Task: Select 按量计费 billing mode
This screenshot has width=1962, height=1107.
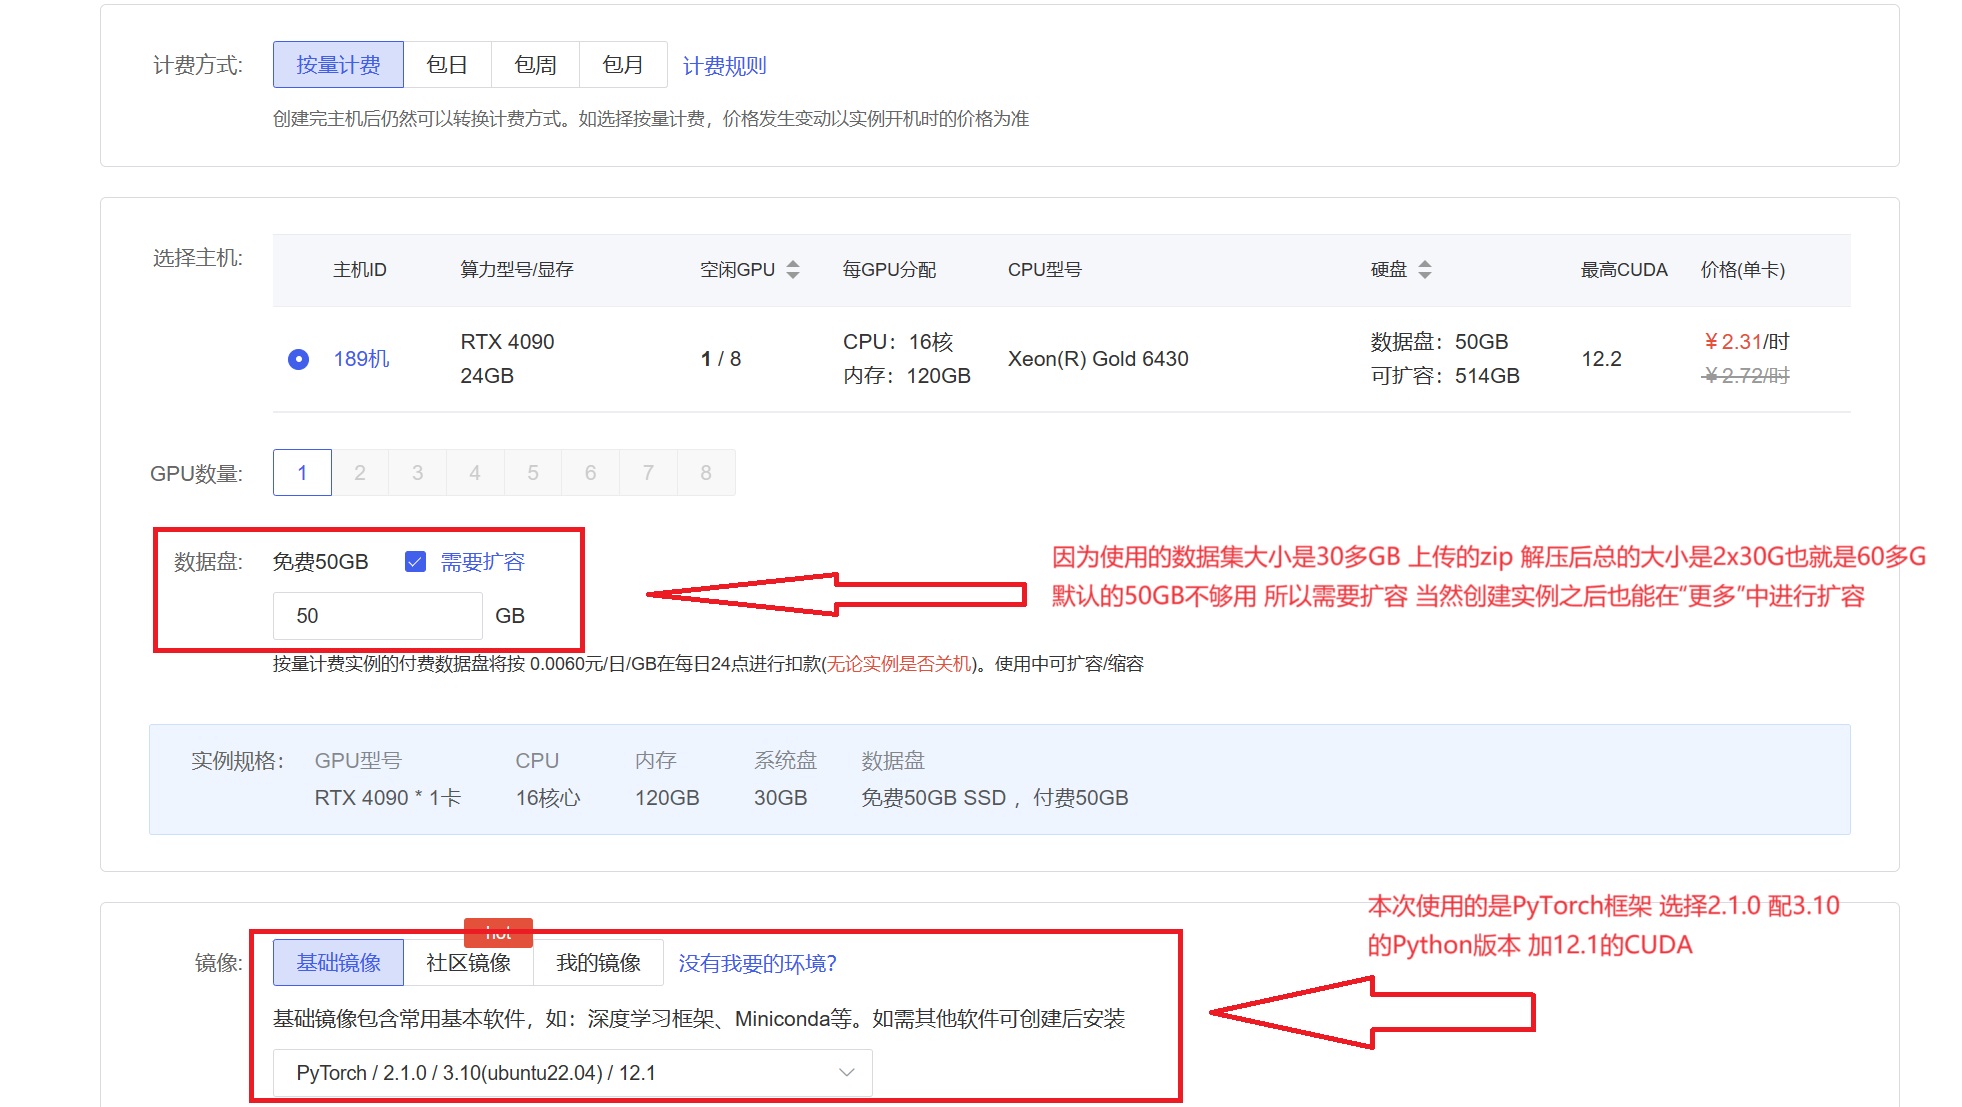Action: (338, 65)
